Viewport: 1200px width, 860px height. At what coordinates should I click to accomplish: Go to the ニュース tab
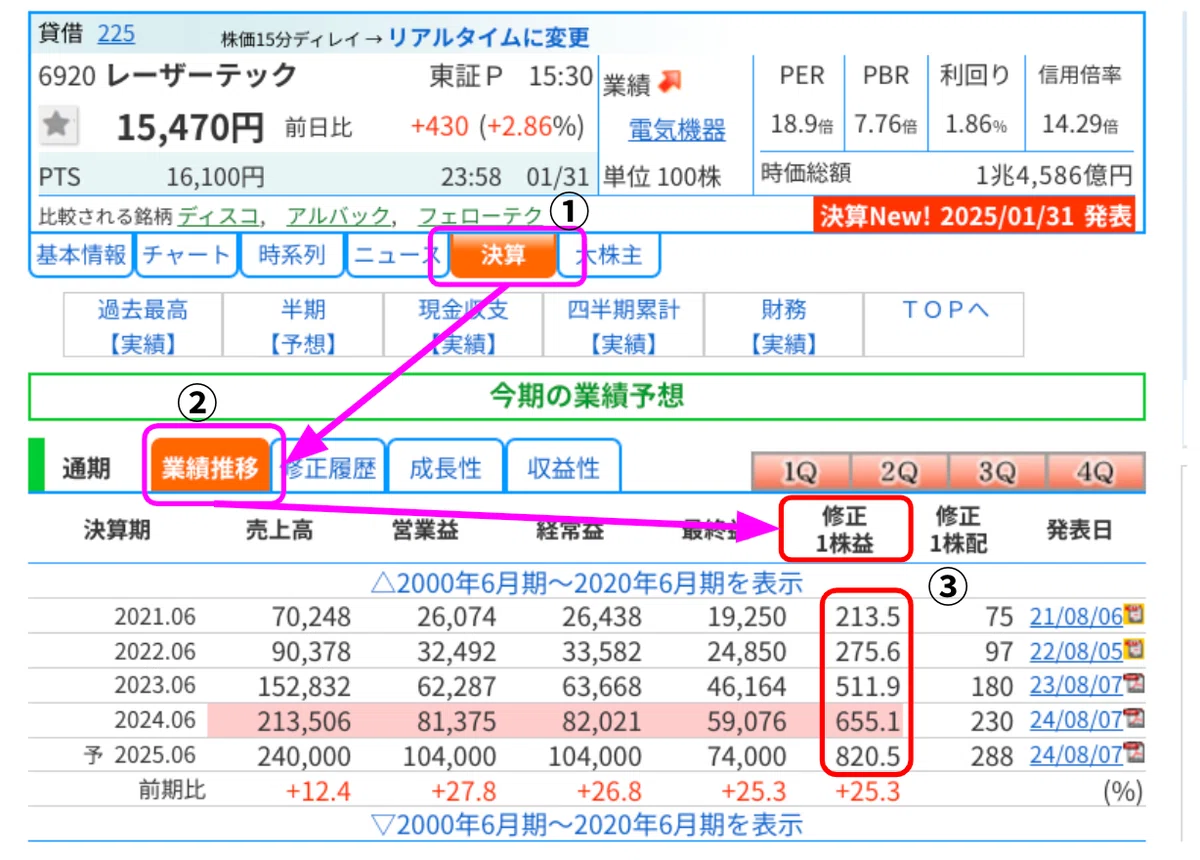coord(396,255)
